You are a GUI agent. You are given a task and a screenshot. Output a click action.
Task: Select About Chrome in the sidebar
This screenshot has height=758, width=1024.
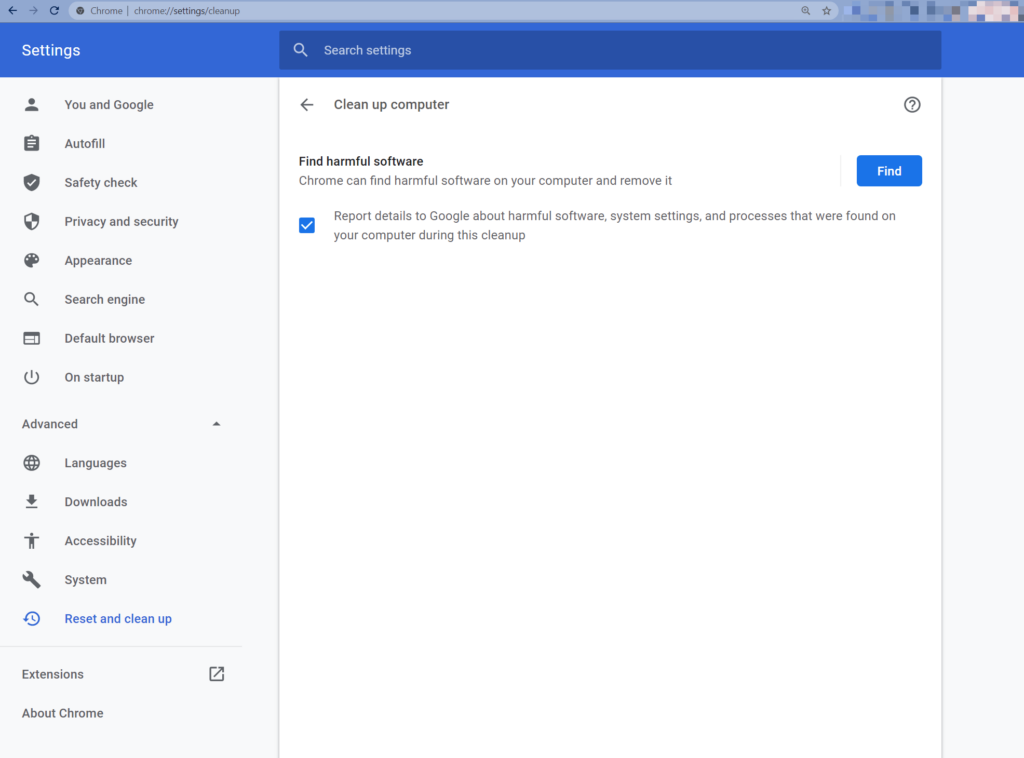(x=62, y=712)
